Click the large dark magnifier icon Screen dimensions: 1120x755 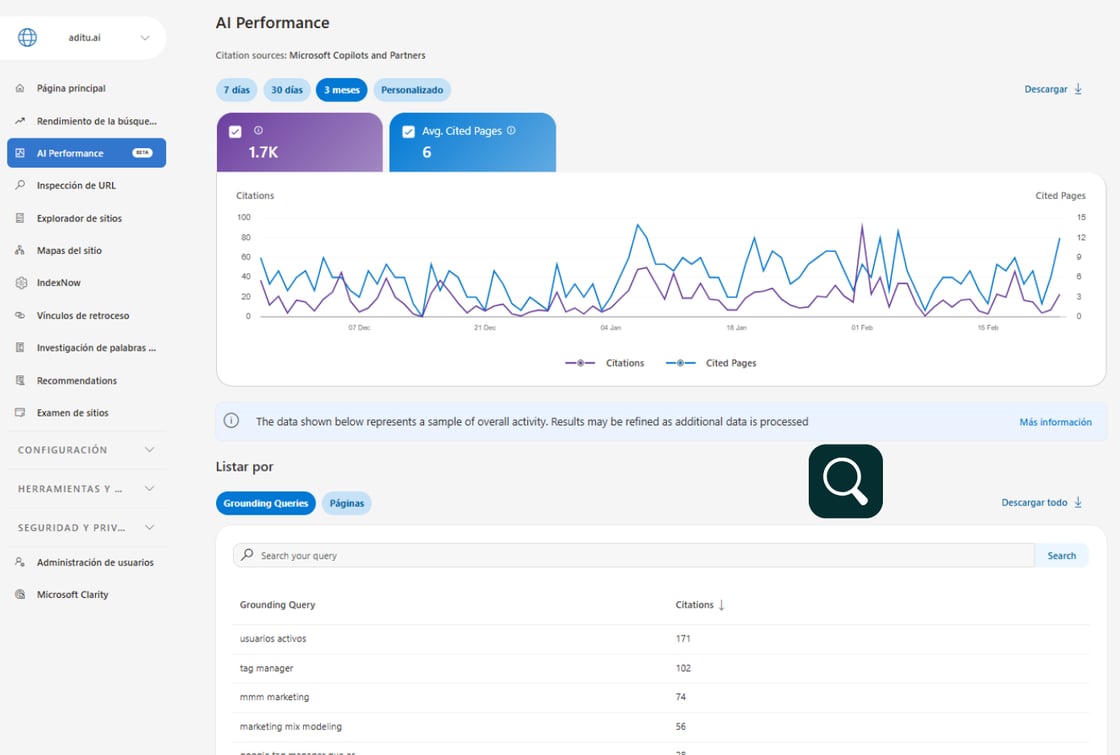(845, 481)
